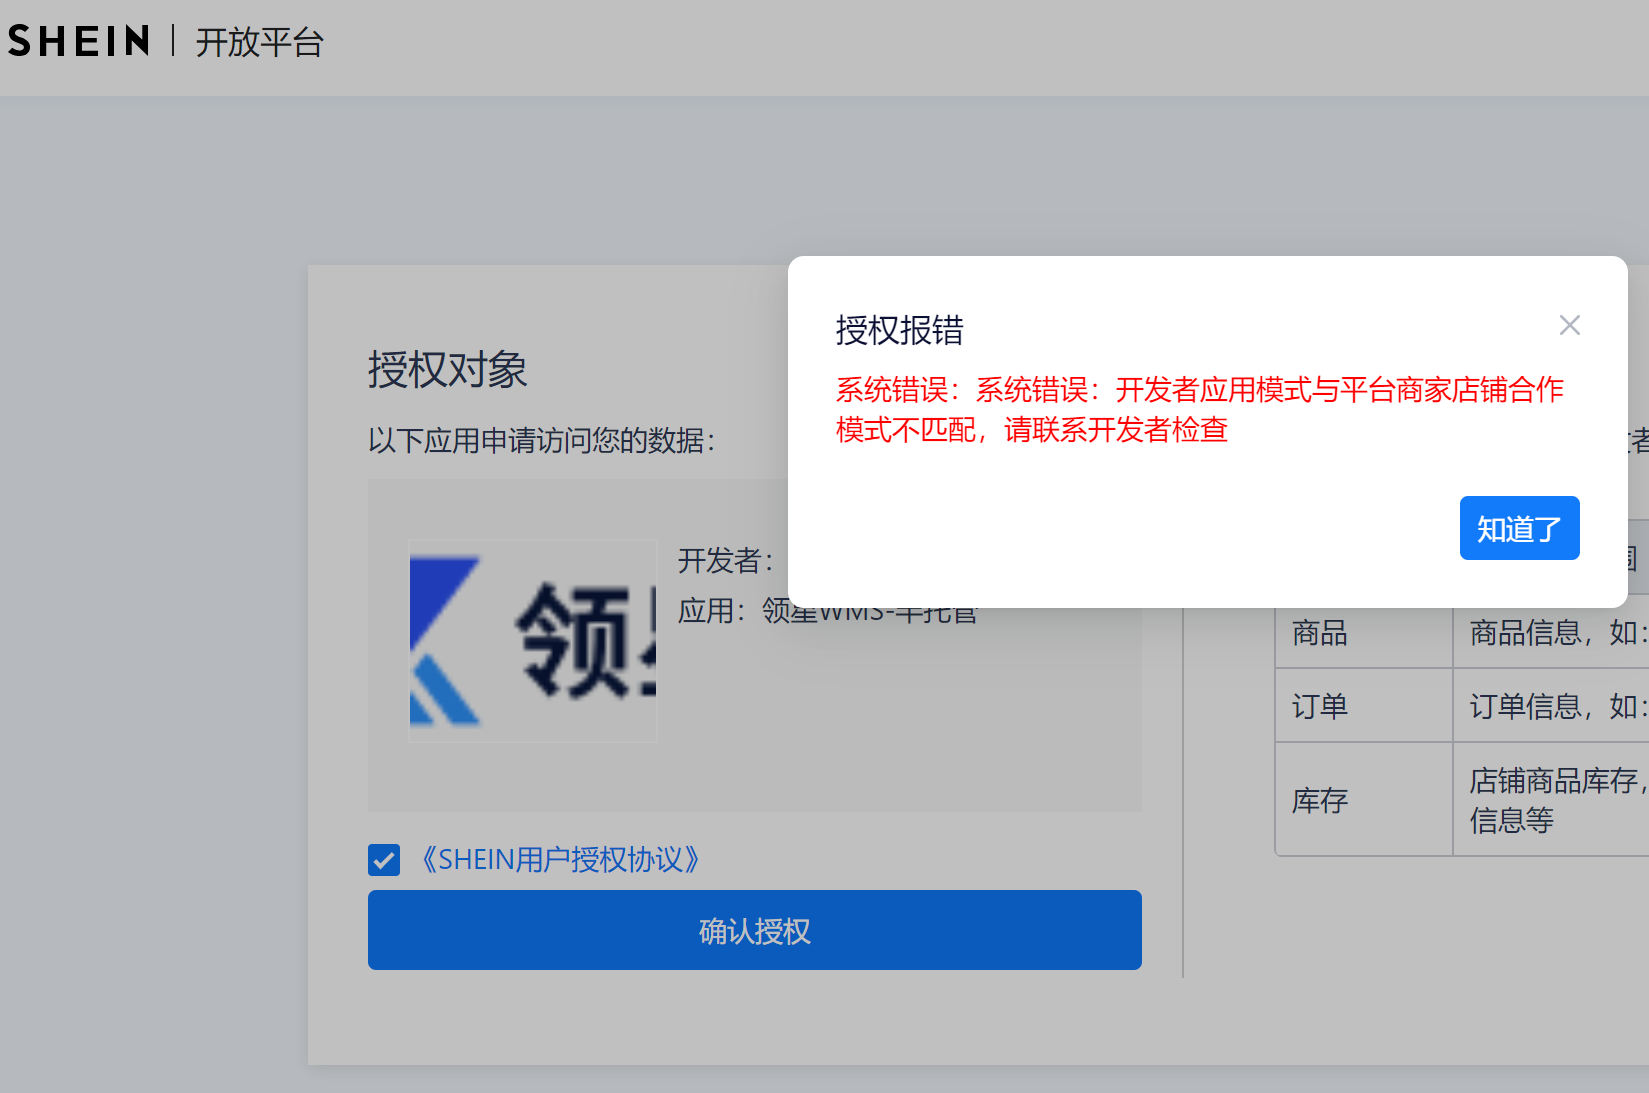Click the 店铺商品库存 description cell

[x=1551, y=800]
